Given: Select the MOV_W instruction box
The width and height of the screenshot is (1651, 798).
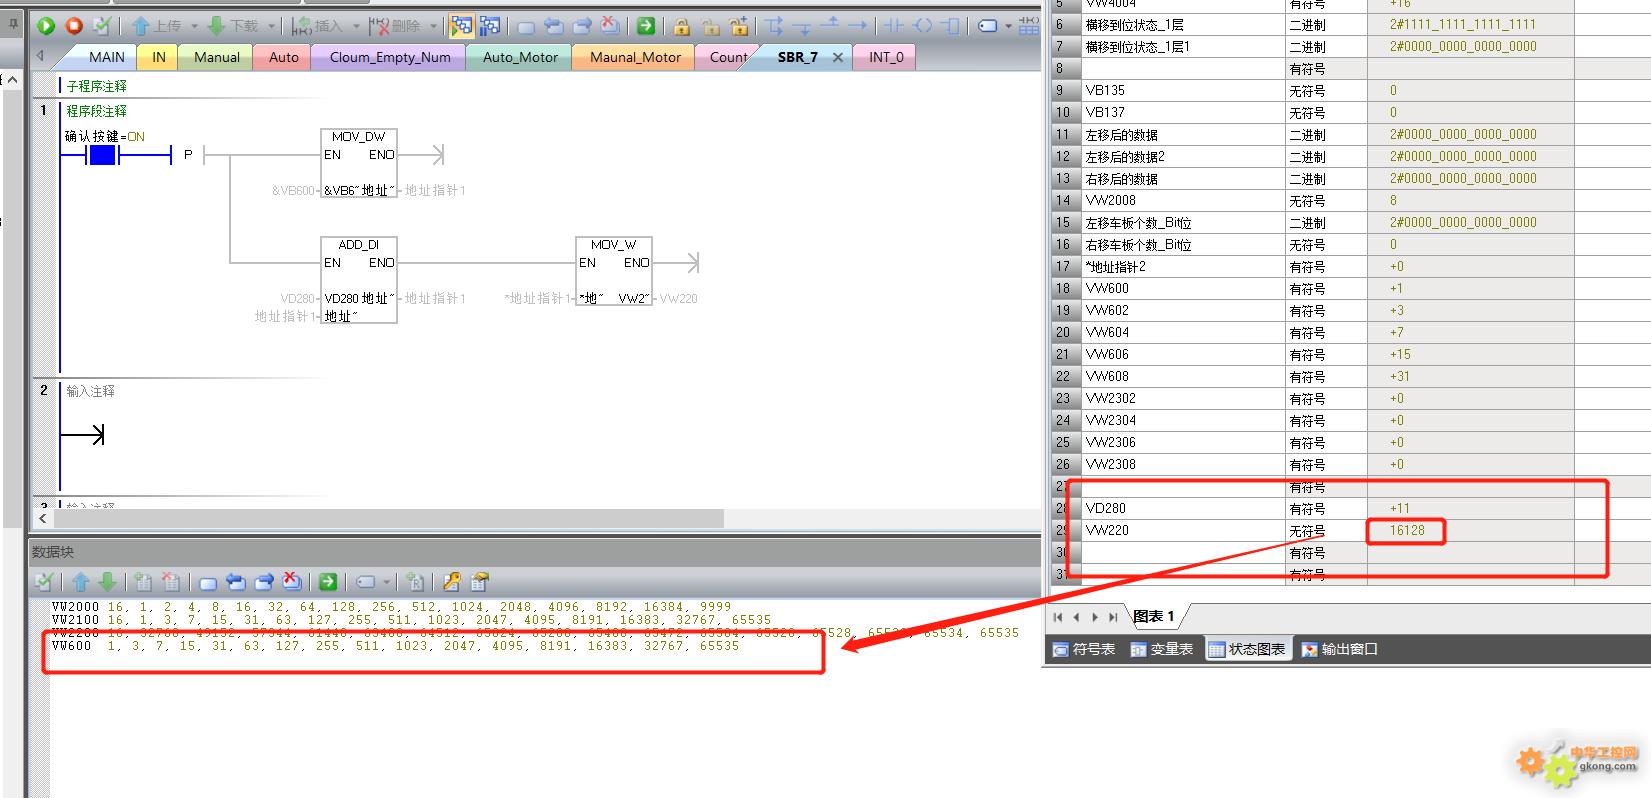Looking at the screenshot, I should click(x=614, y=271).
